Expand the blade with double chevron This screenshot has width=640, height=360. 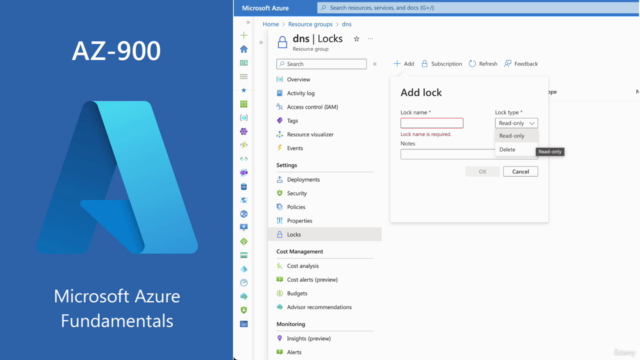tap(261, 42)
